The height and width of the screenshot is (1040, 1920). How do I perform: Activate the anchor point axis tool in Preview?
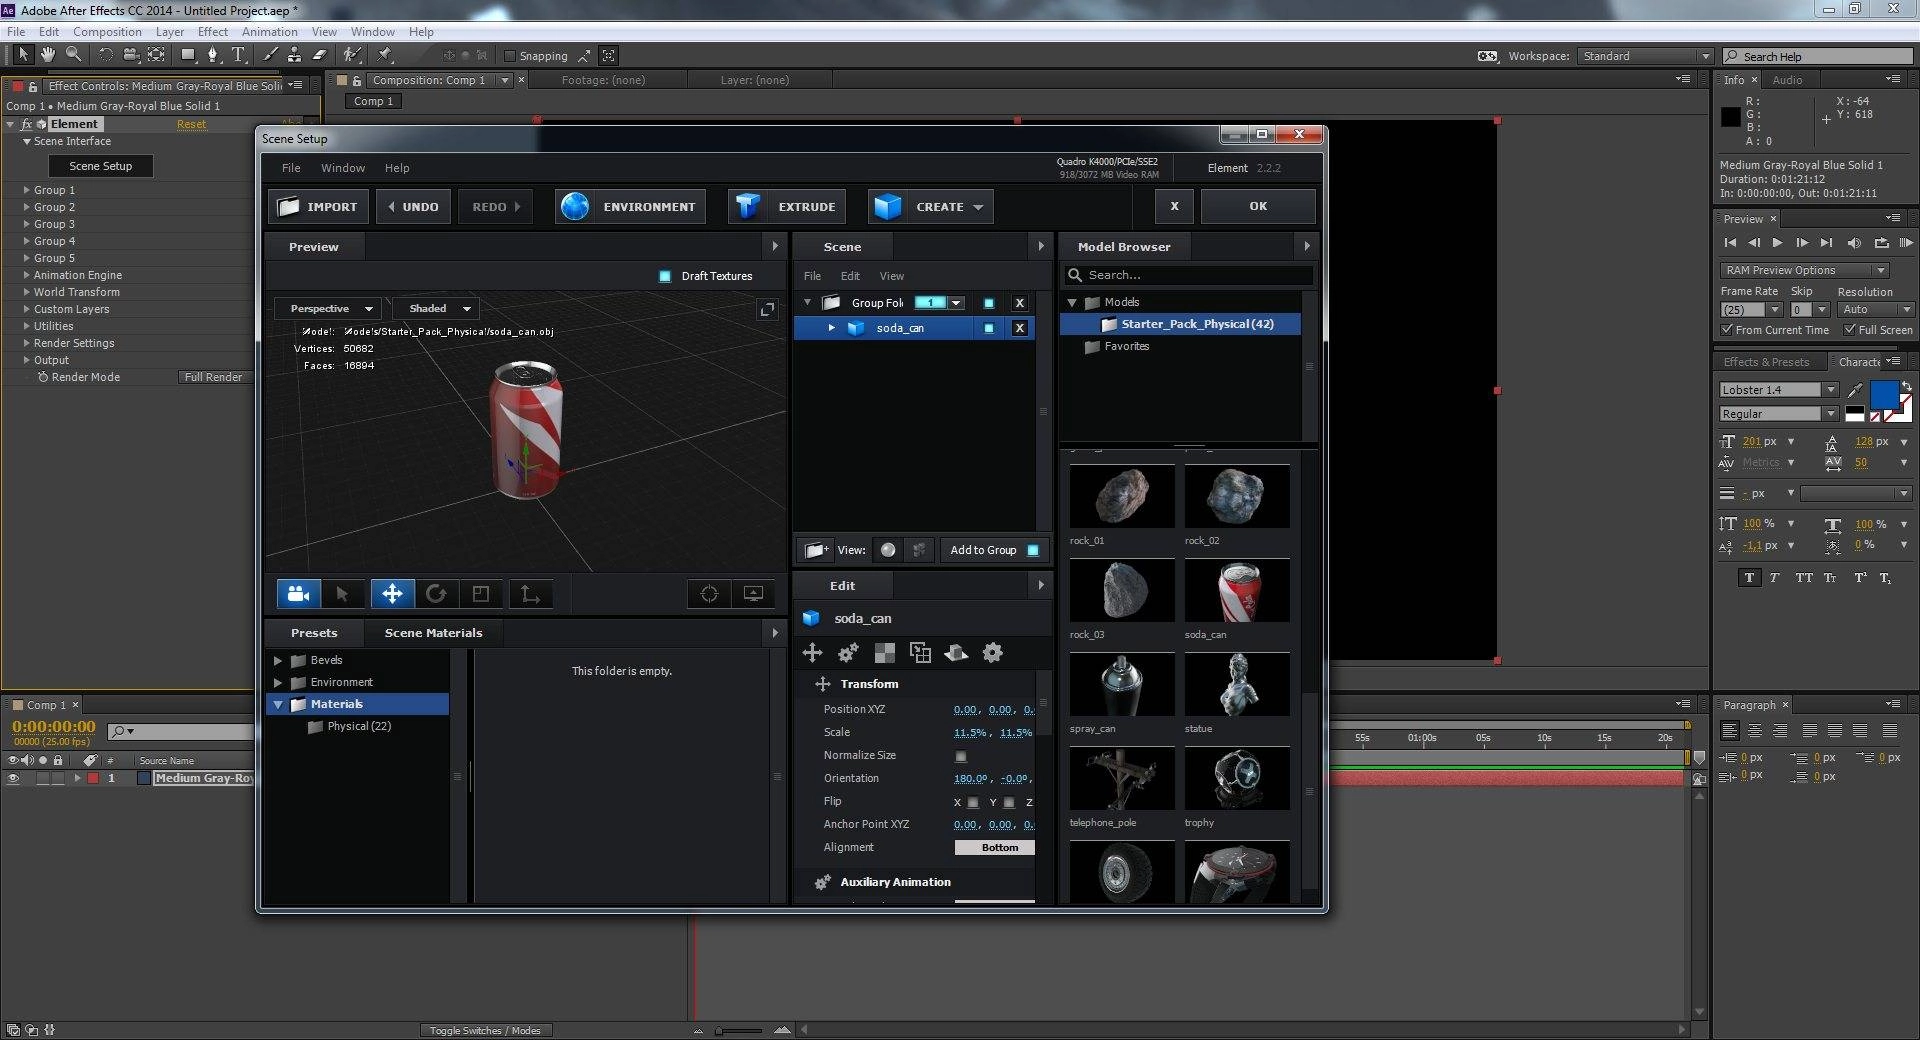point(530,594)
